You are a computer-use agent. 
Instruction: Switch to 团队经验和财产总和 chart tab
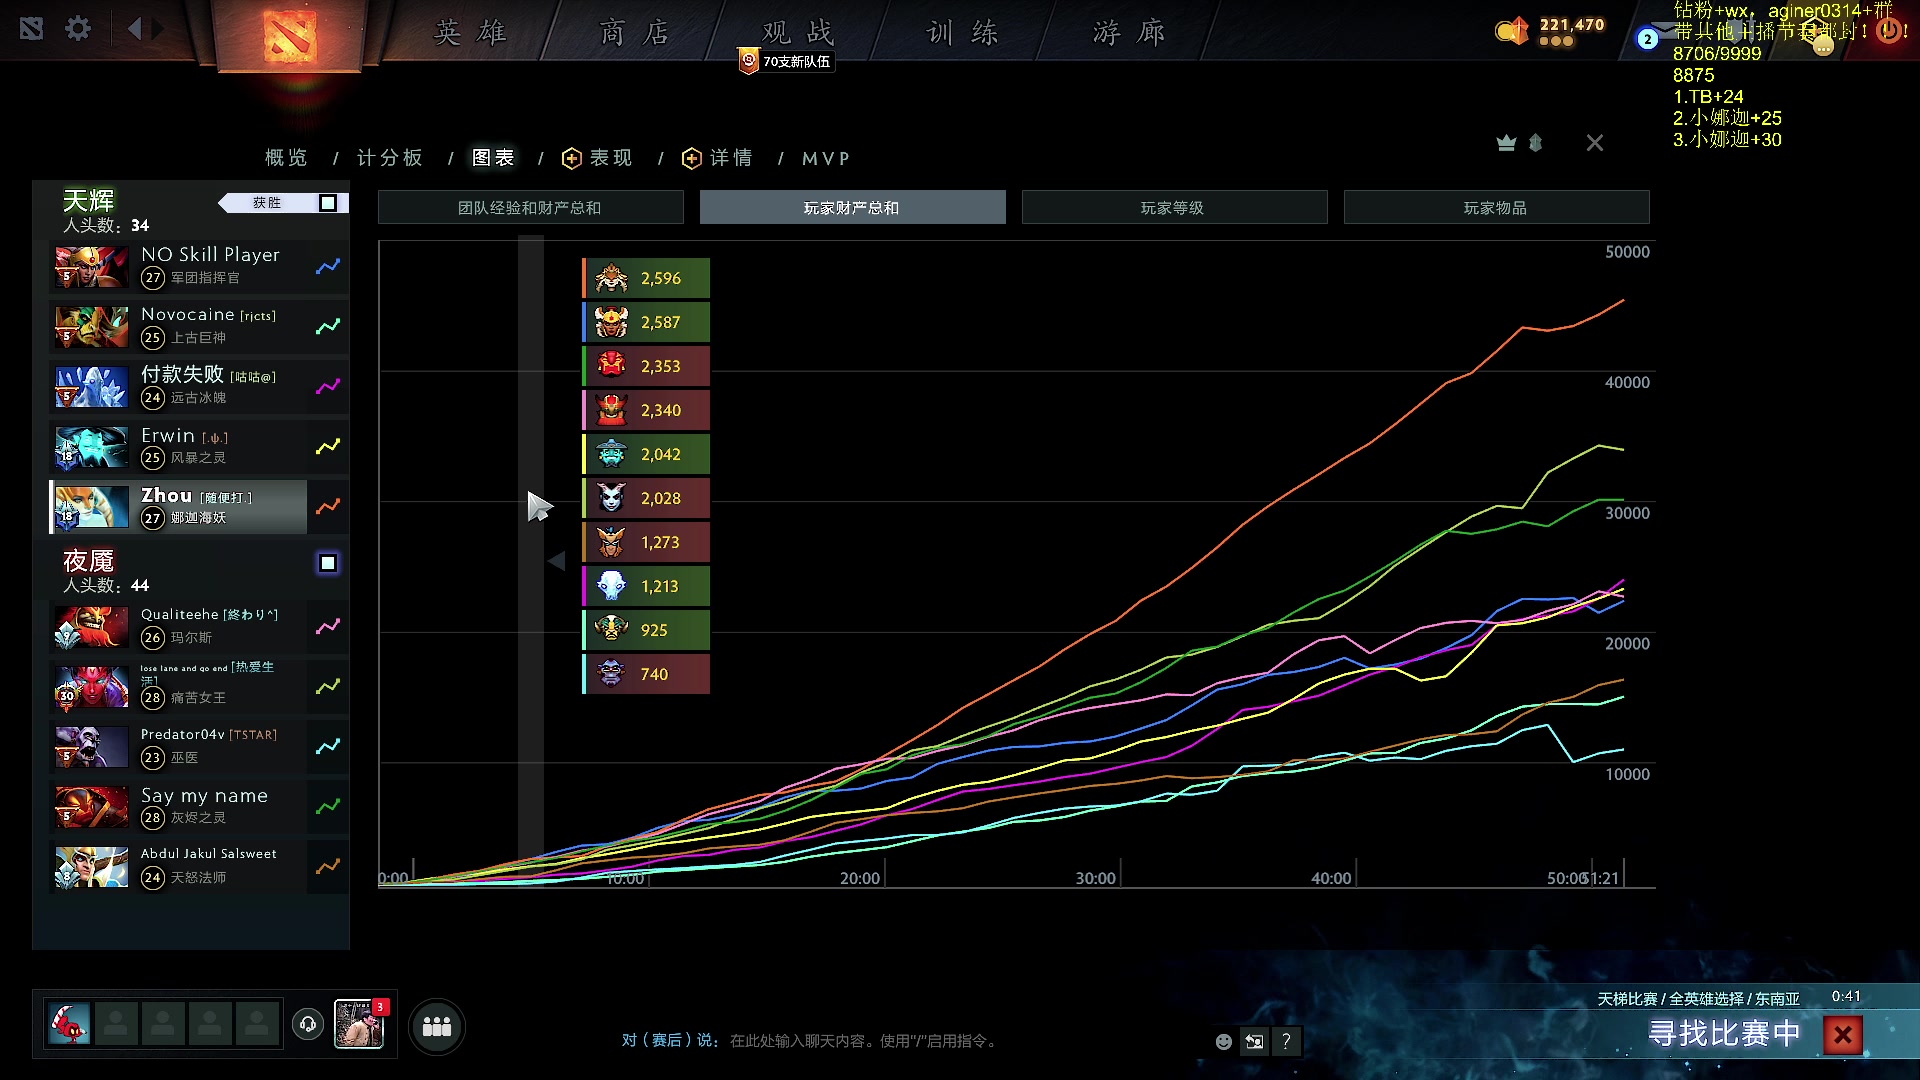[530, 207]
